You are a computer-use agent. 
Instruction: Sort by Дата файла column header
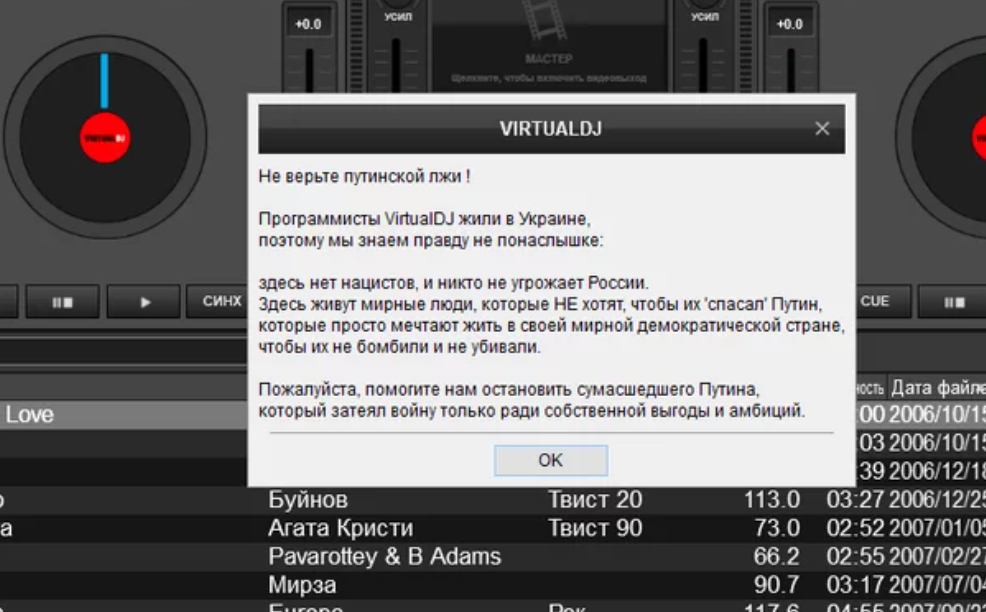pos(938,388)
